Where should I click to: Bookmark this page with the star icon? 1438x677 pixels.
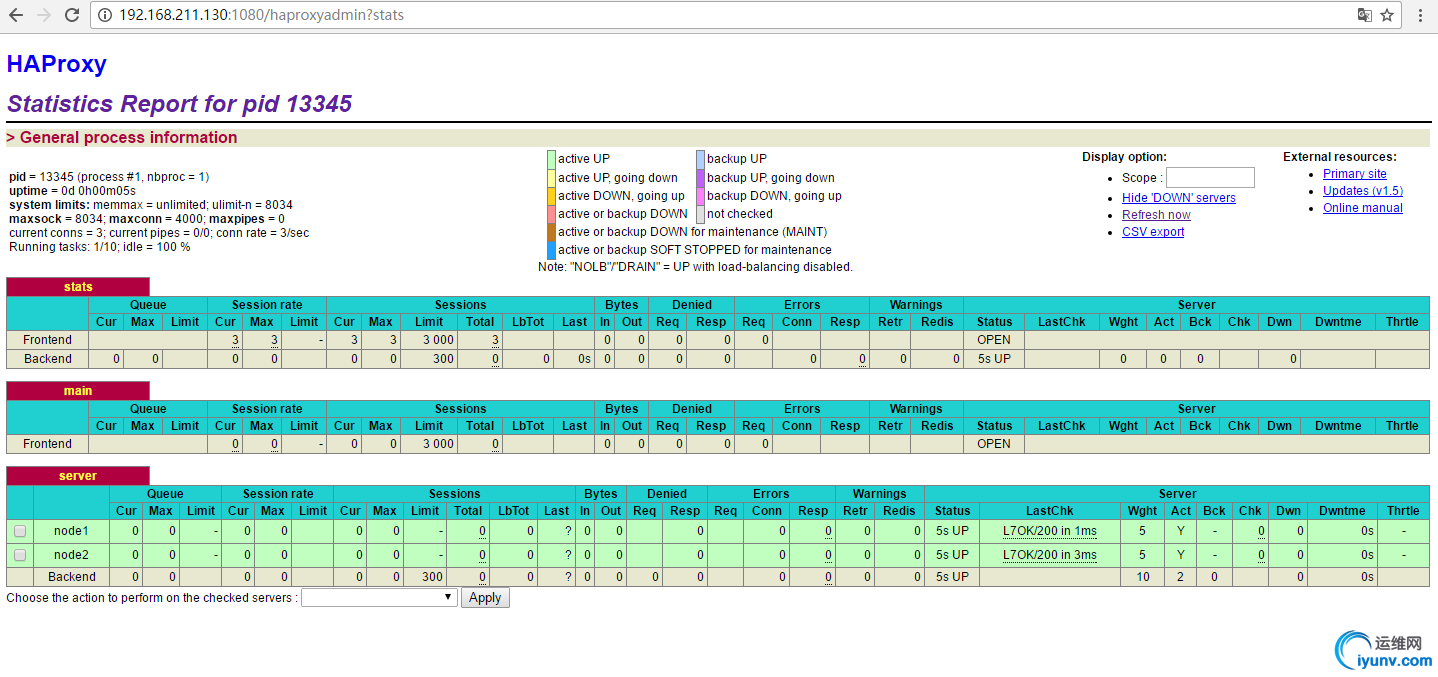(1387, 15)
